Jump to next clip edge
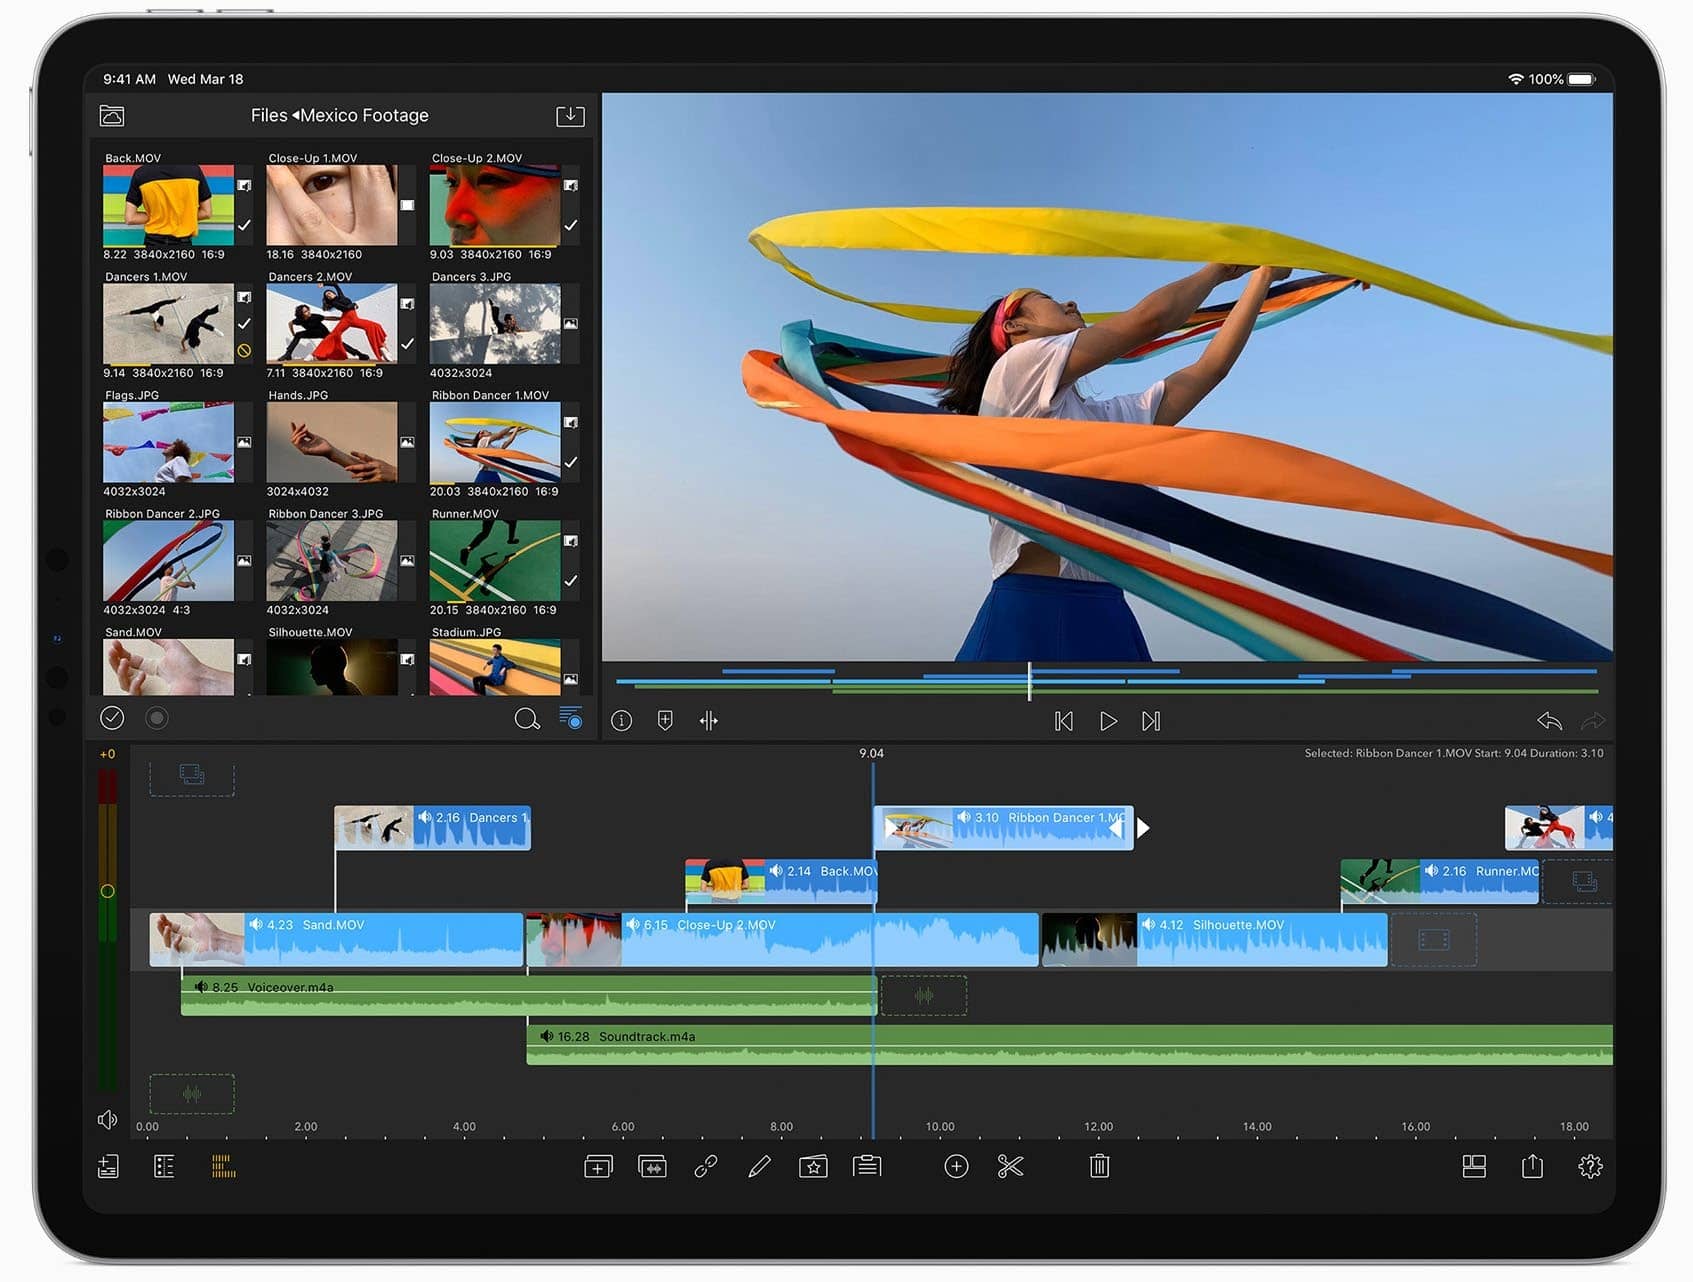 [1151, 721]
